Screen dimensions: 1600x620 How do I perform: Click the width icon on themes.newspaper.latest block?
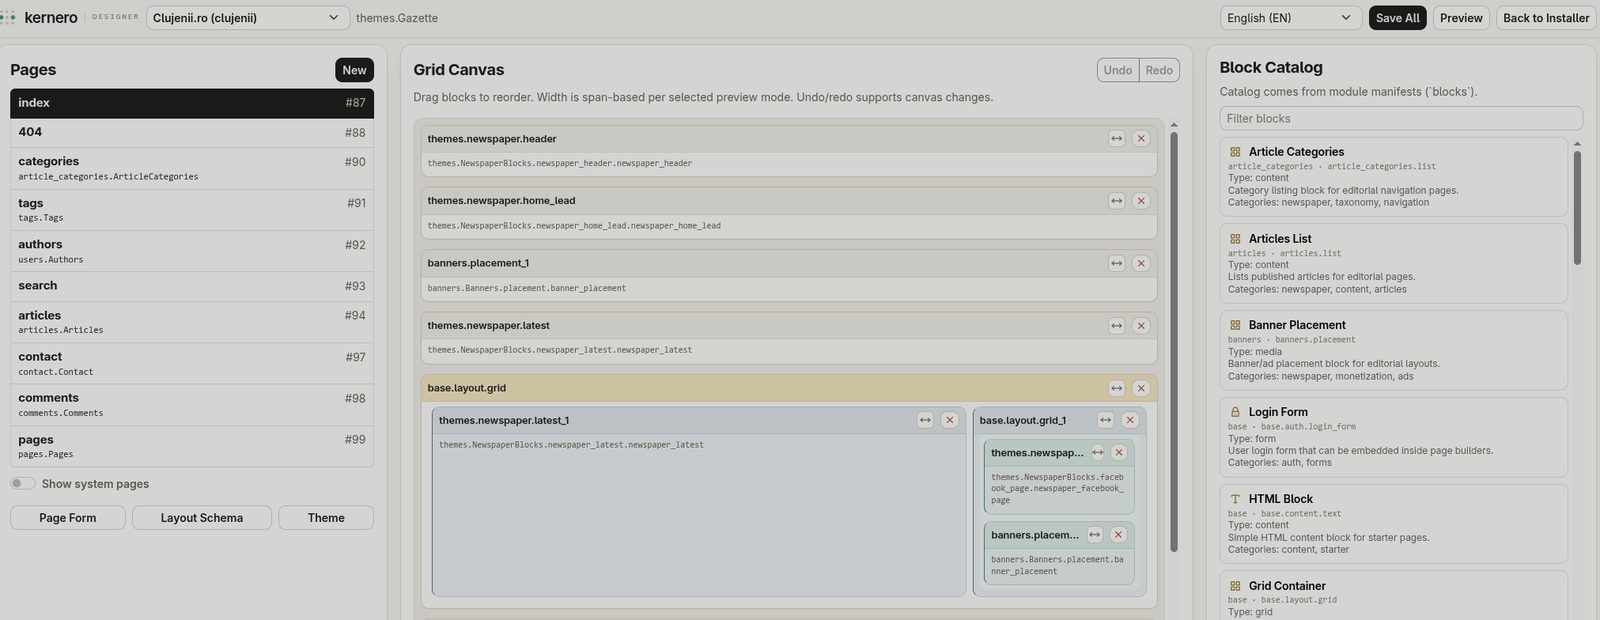coord(1116,326)
